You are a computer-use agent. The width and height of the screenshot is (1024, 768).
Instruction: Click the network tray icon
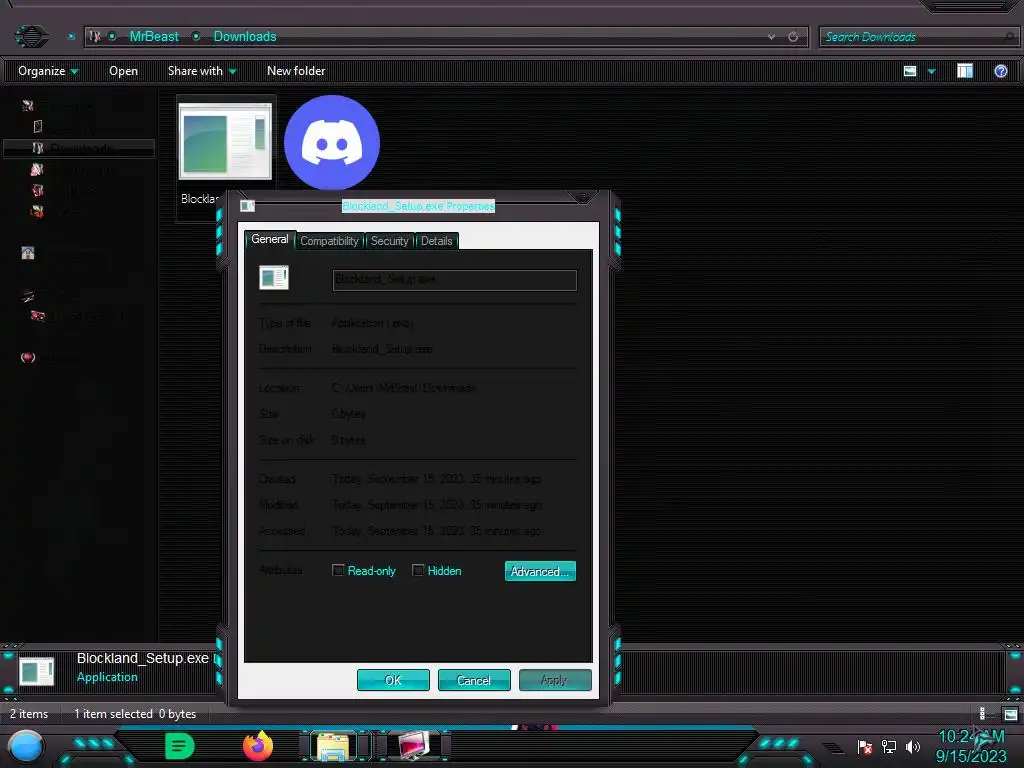click(888, 746)
